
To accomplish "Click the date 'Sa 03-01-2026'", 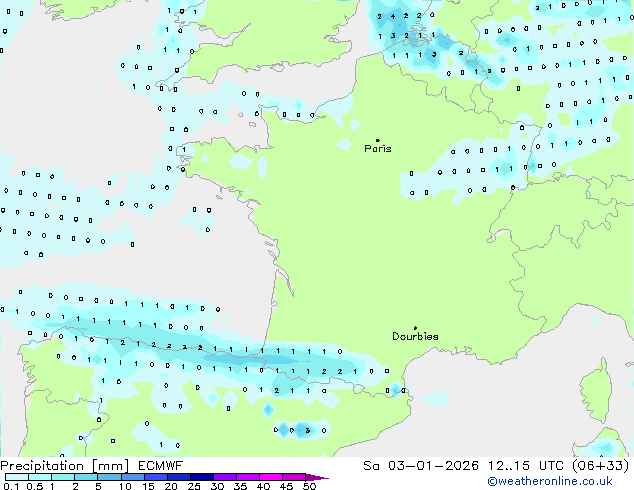I will 421,466.
